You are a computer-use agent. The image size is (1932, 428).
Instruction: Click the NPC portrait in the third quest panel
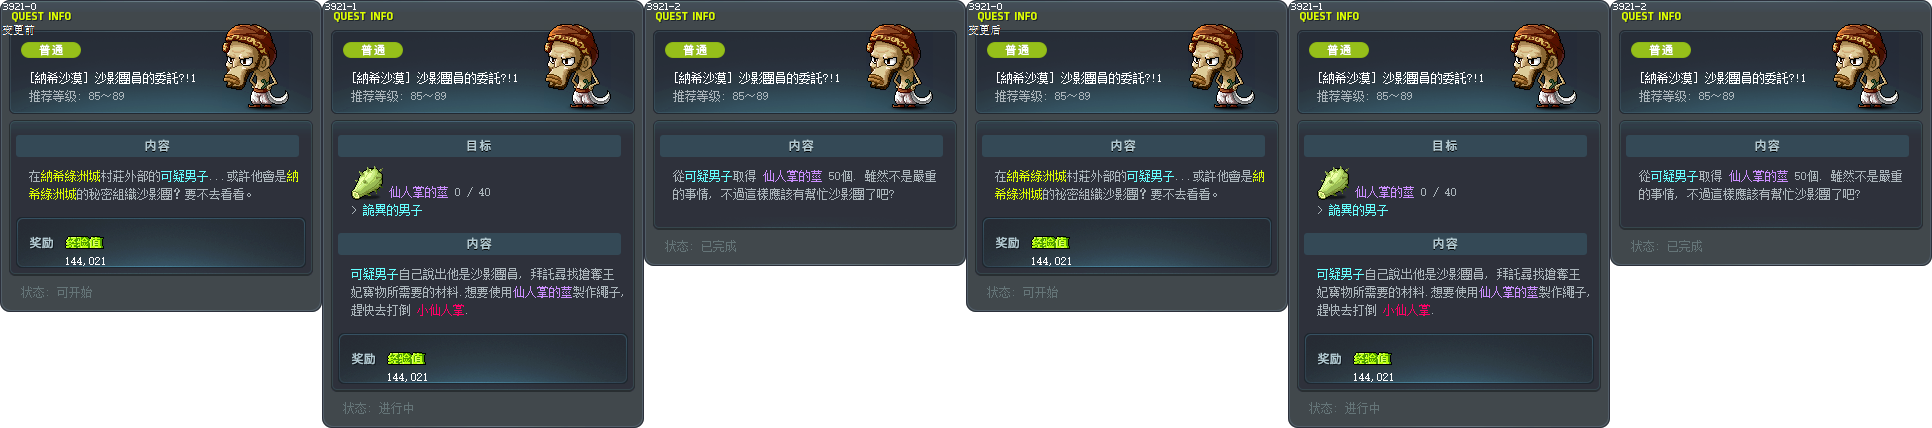point(899,66)
